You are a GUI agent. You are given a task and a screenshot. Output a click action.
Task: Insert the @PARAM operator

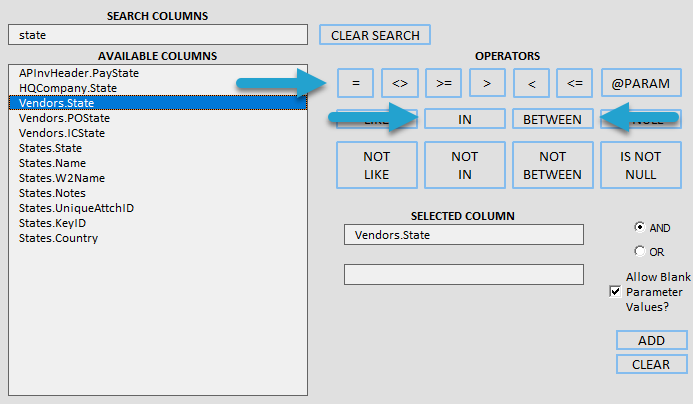point(641,83)
